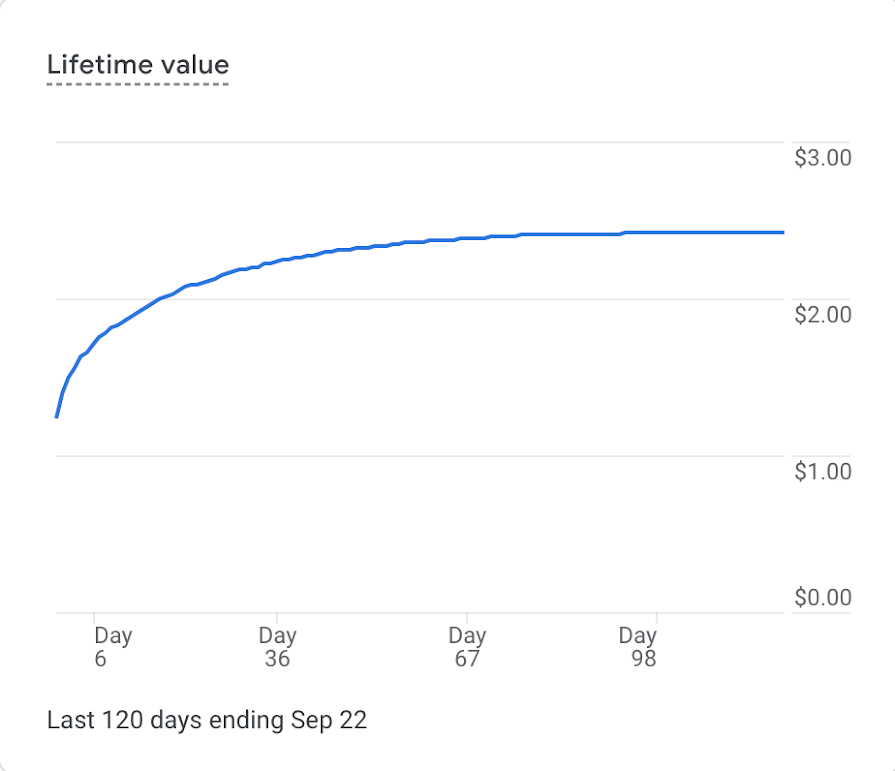Click the $1.00 y-axis label

[822, 471]
